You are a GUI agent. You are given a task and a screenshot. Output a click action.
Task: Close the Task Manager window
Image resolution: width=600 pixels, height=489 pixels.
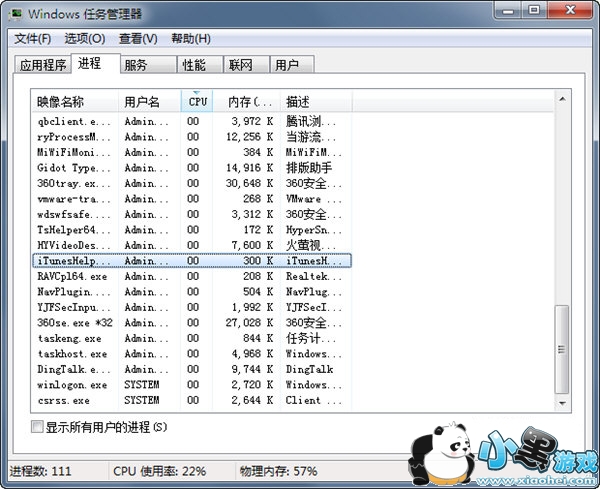tap(570, 10)
